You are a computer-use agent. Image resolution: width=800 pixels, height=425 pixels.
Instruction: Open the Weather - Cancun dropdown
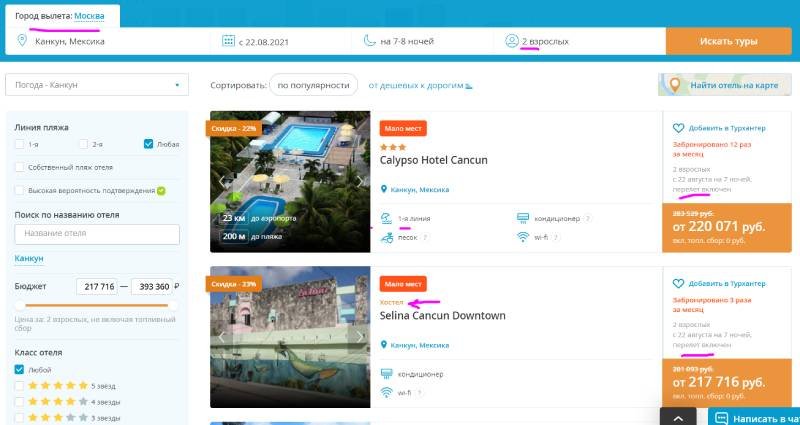97,85
